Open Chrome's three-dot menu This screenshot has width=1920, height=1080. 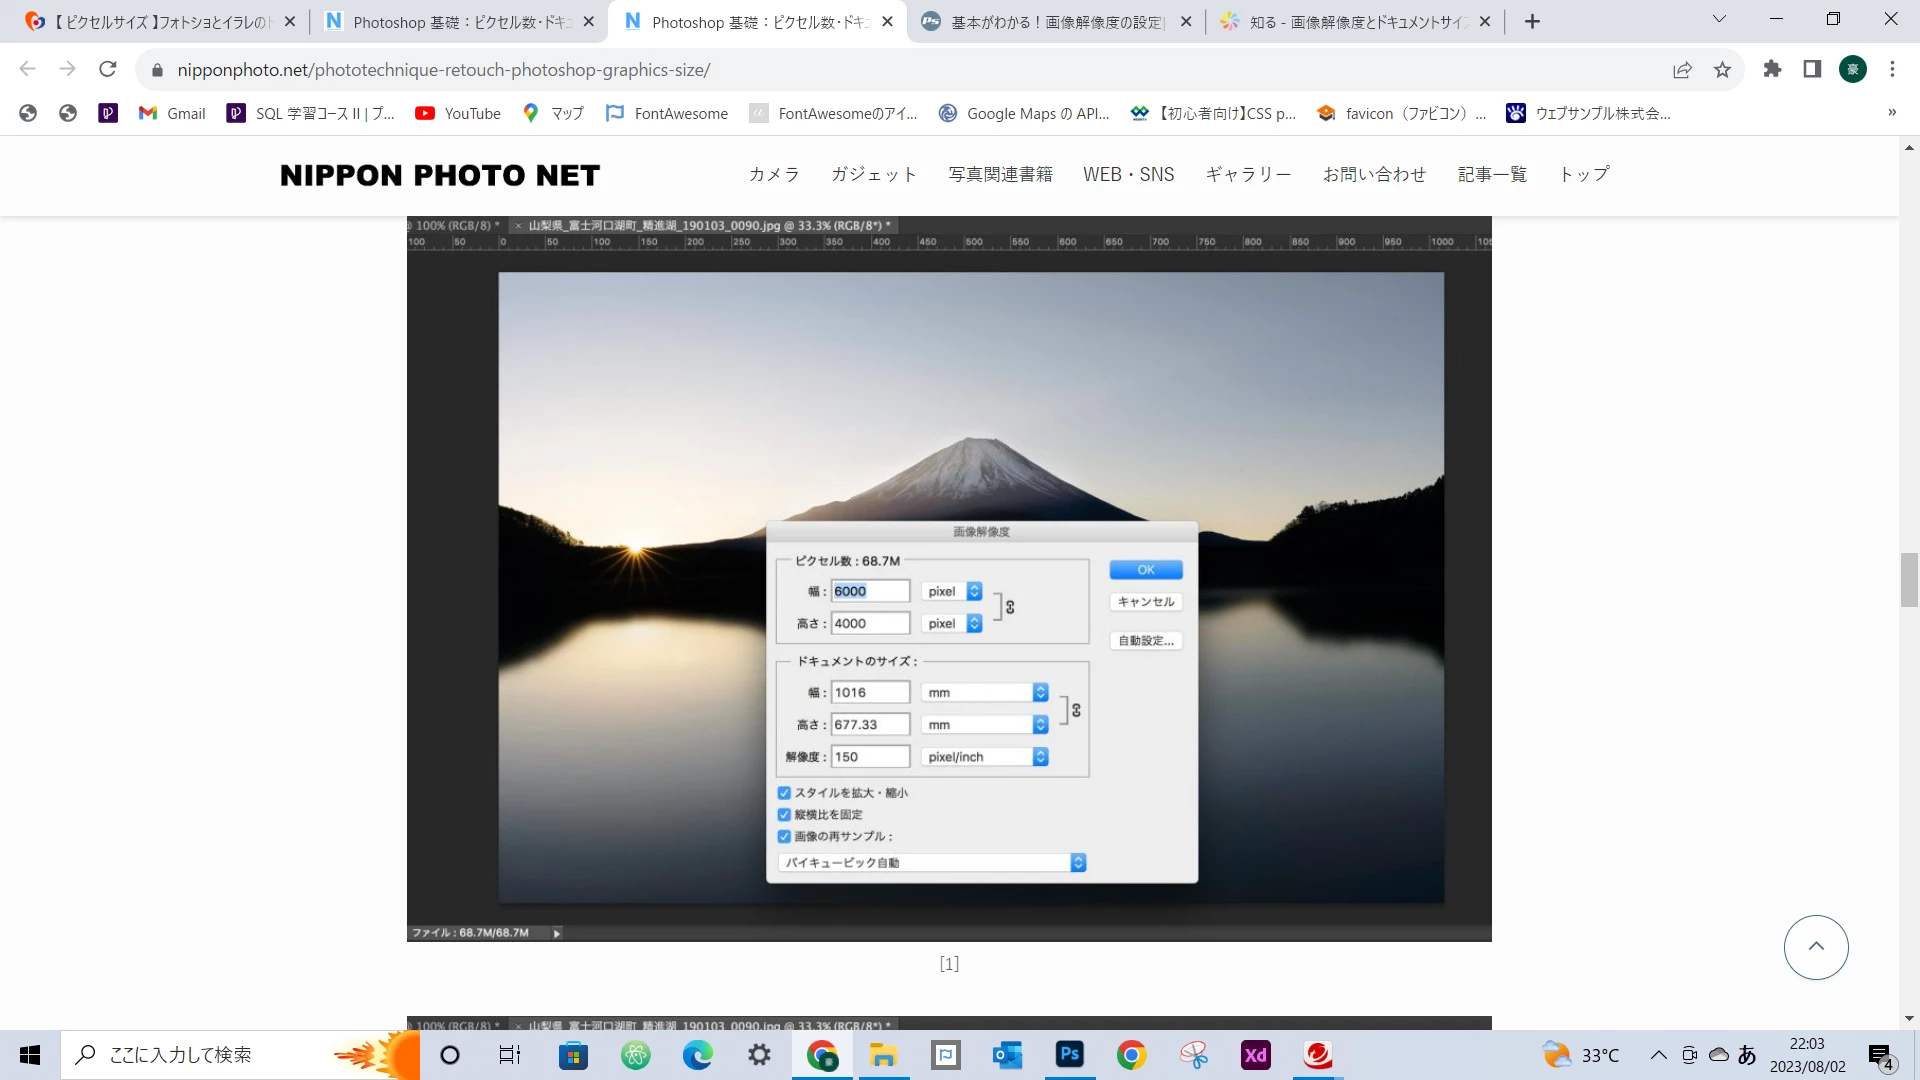point(1892,69)
